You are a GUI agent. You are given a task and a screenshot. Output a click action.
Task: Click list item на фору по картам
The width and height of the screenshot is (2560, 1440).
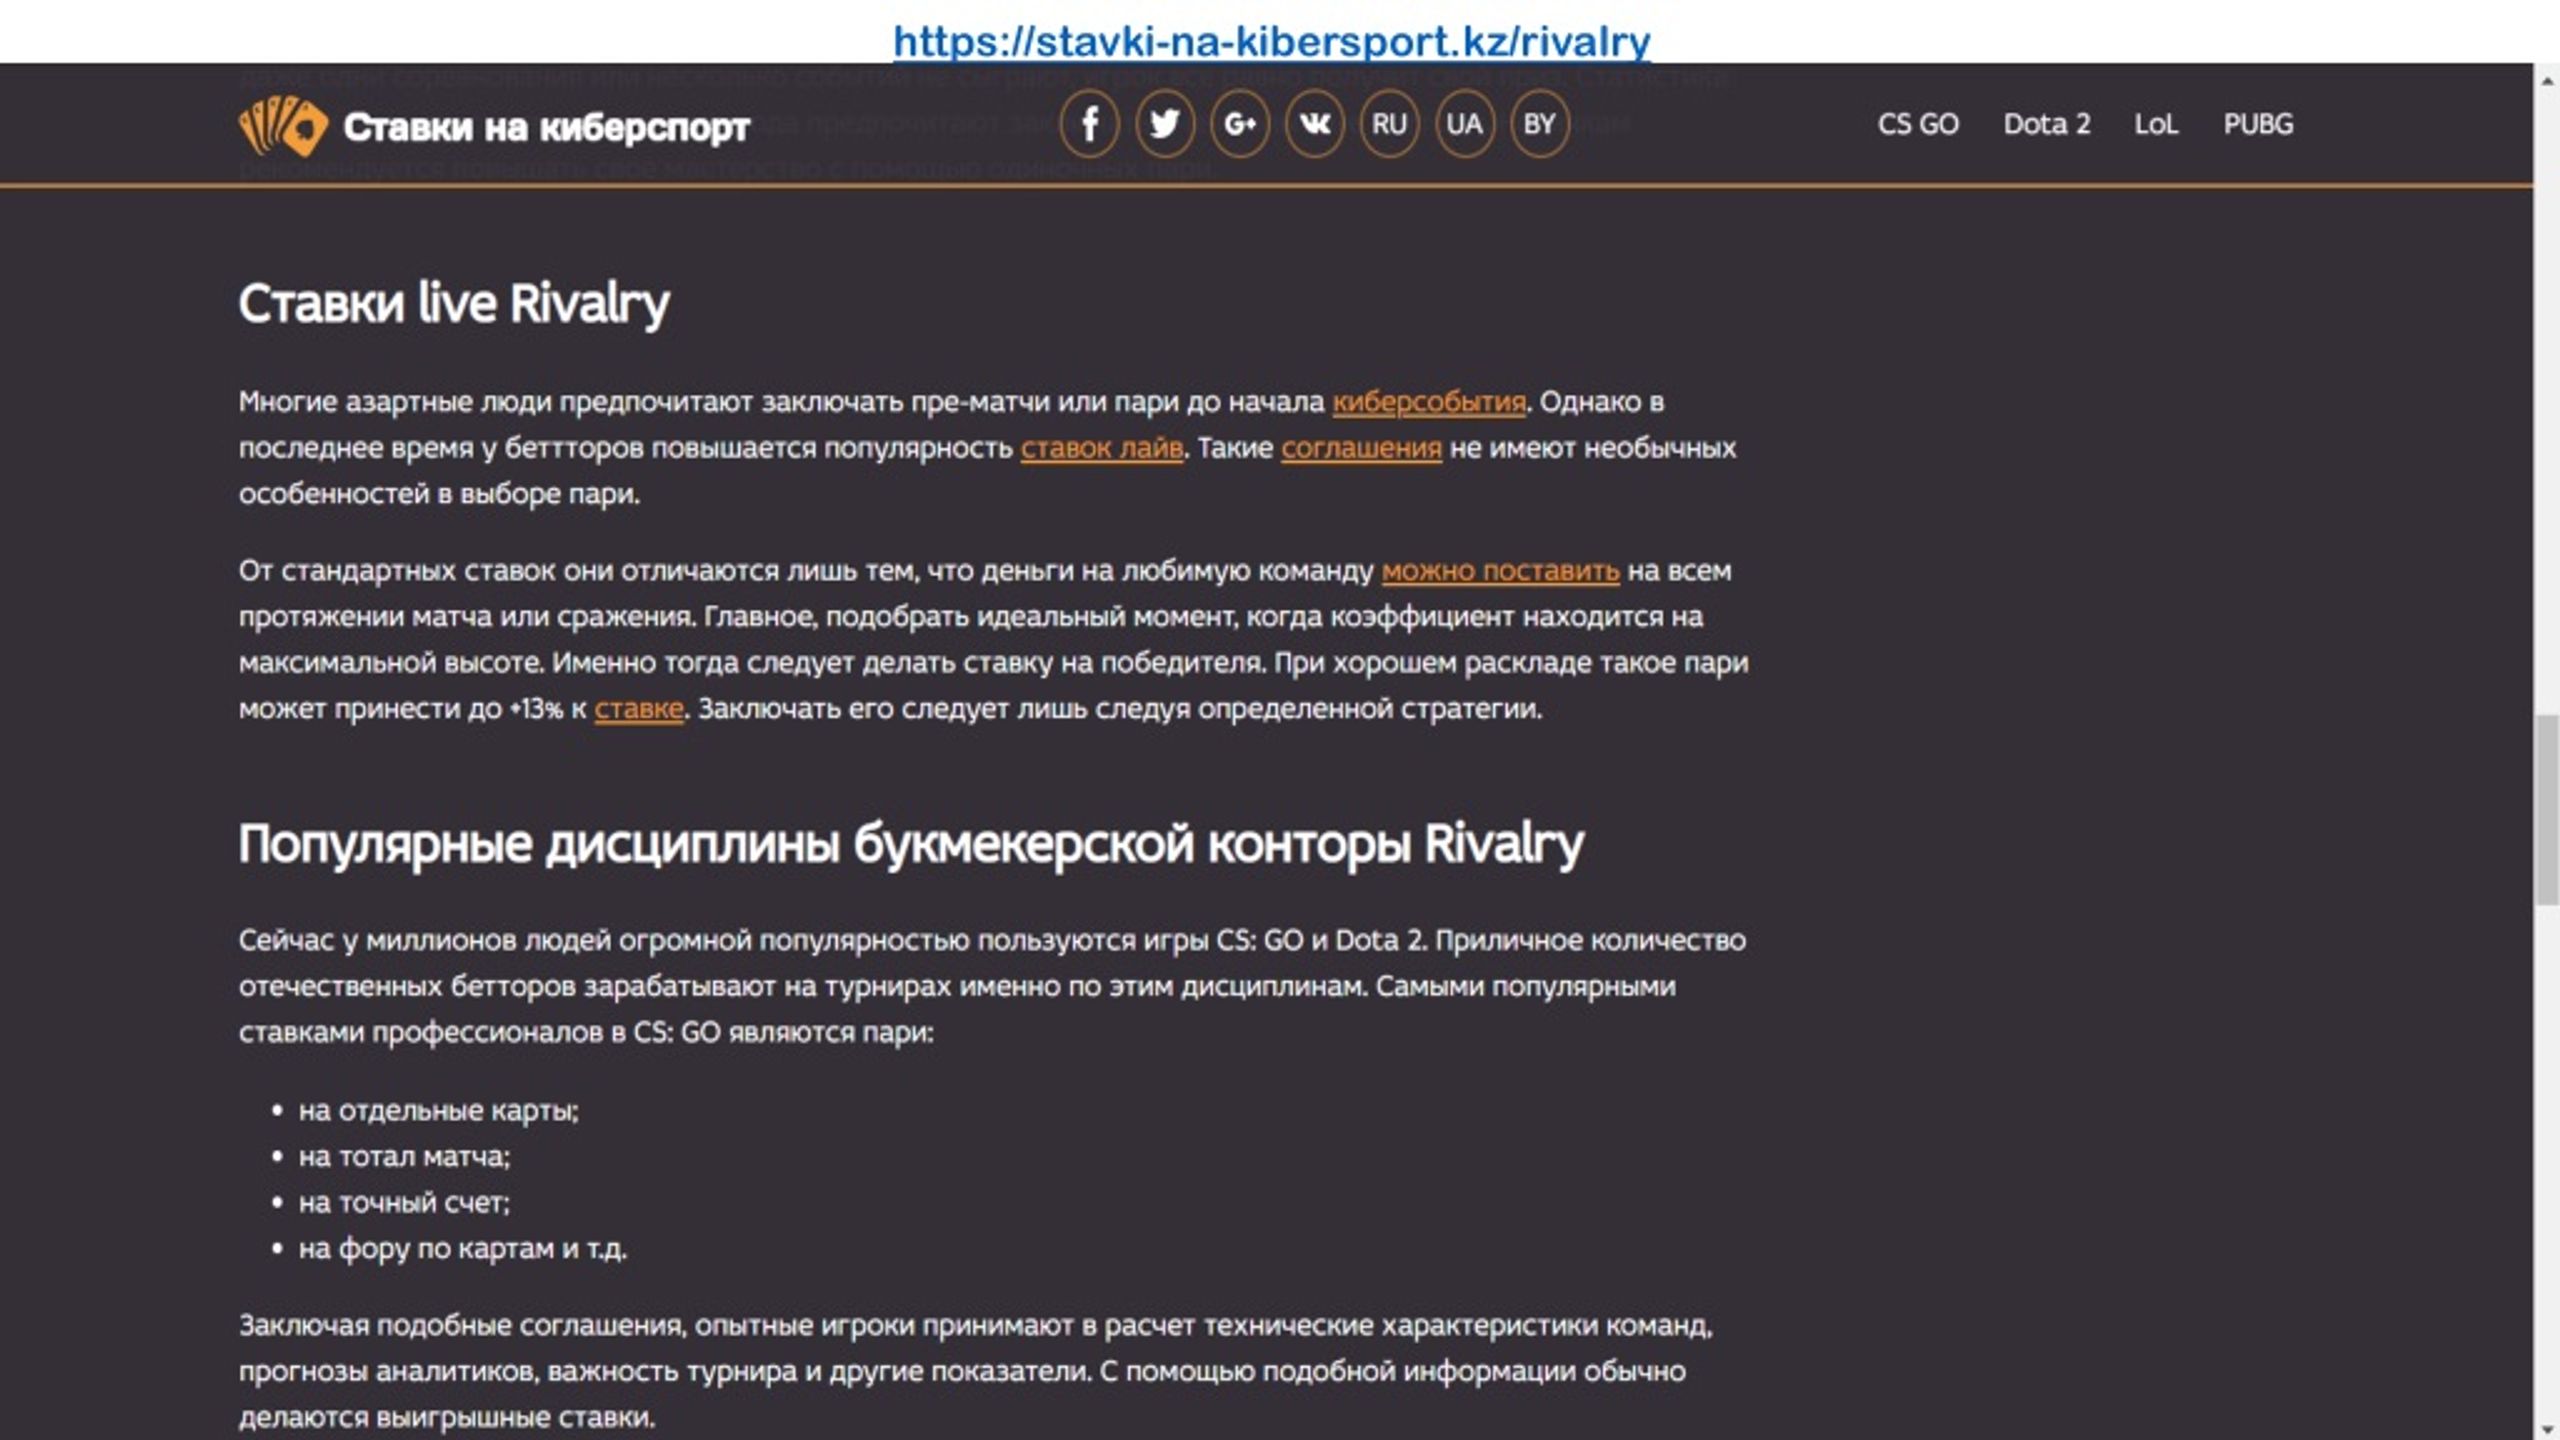[x=462, y=1248]
